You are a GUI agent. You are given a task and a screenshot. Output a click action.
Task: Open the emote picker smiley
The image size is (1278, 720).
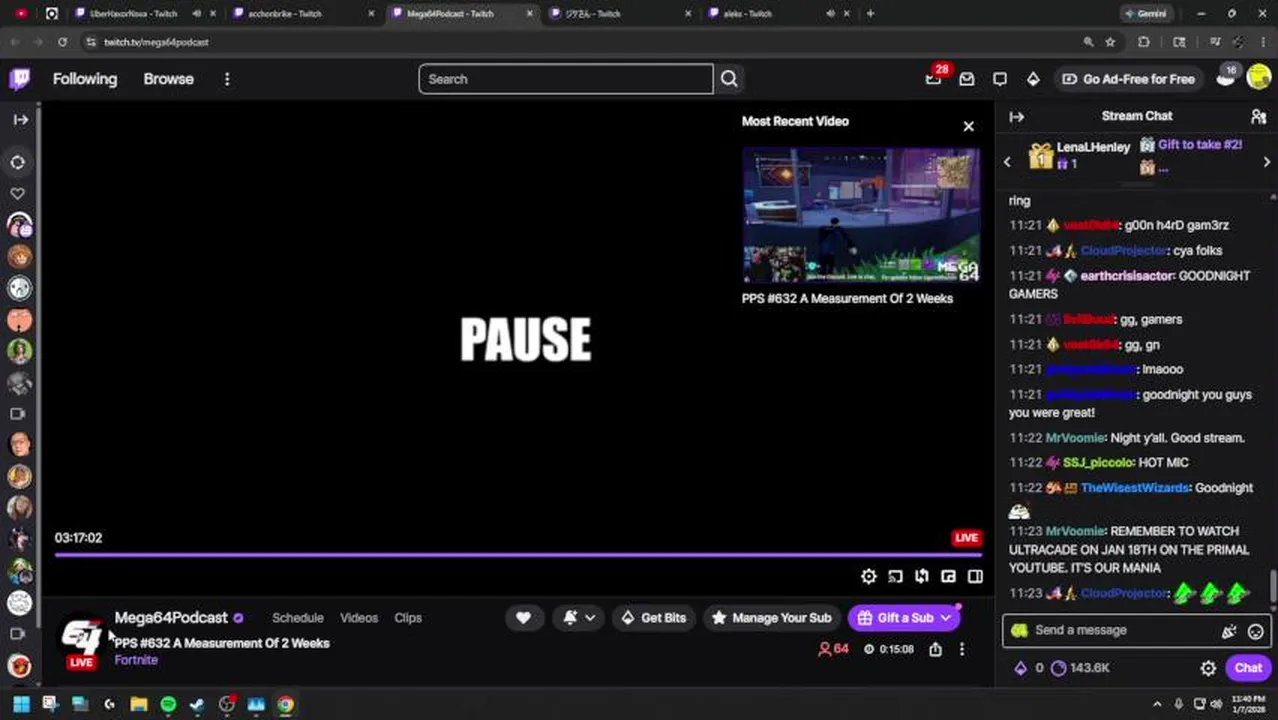point(1256,631)
